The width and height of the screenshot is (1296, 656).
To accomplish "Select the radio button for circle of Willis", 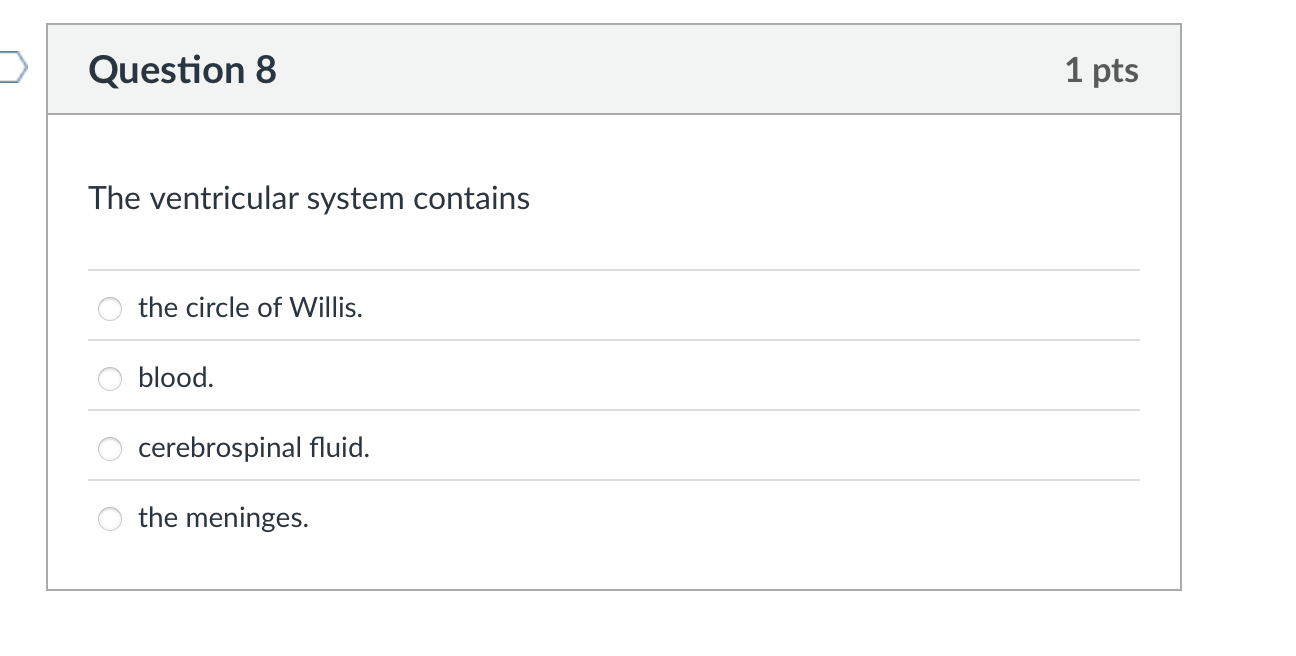I will [110, 309].
